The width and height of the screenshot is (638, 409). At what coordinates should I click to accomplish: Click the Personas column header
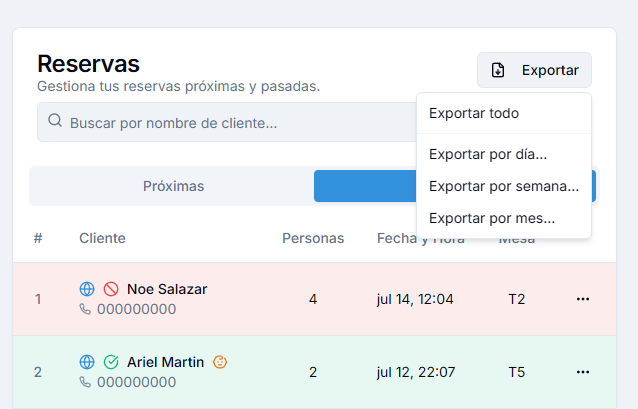pyautogui.click(x=313, y=238)
